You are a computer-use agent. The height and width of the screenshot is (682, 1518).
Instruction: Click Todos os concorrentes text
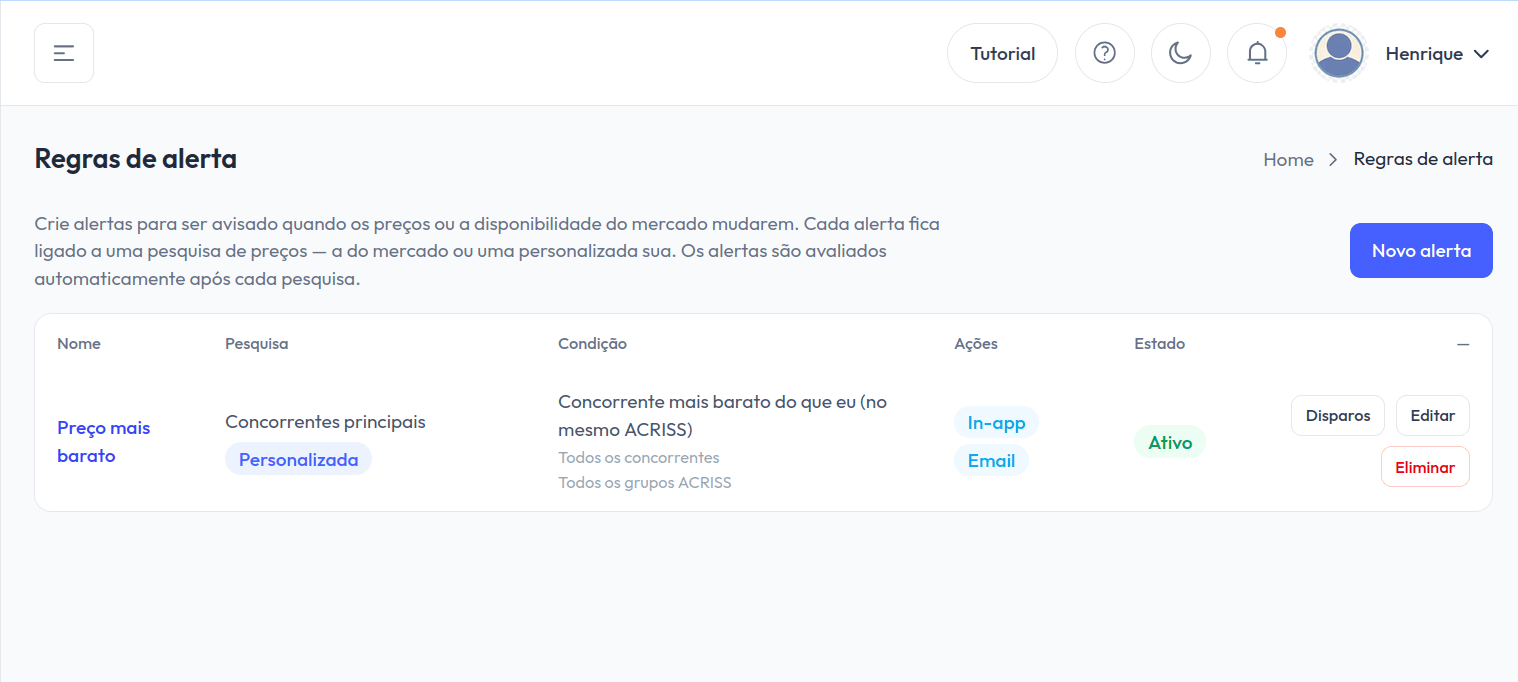[x=639, y=458]
